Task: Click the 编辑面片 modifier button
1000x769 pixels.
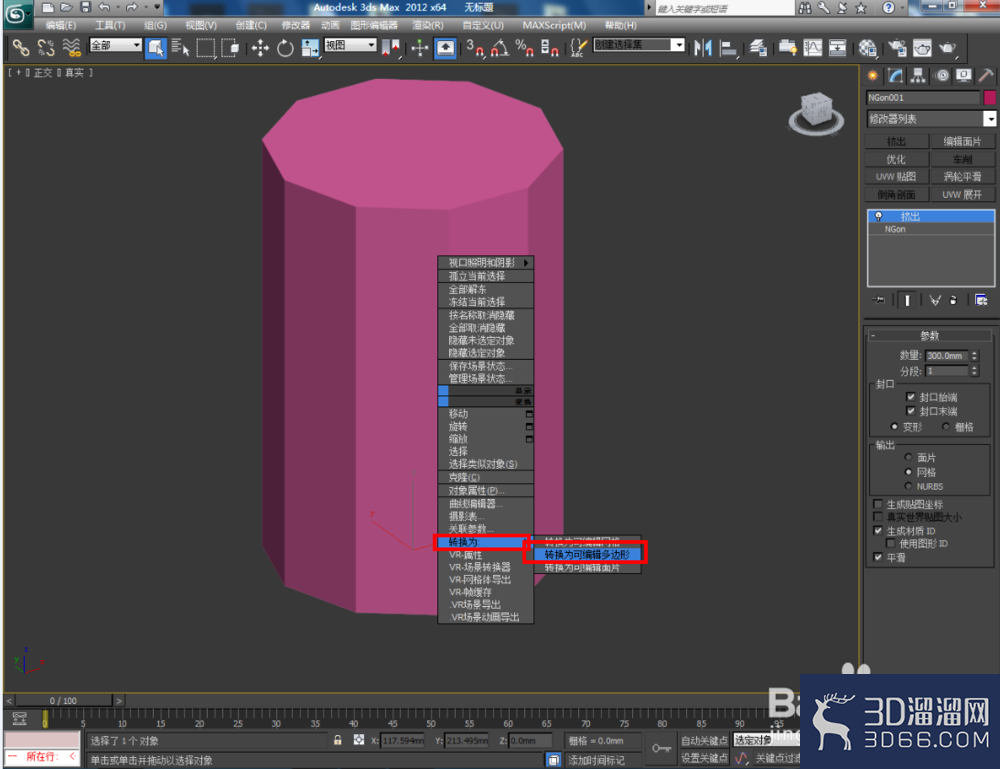Action: click(x=962, y=142)
